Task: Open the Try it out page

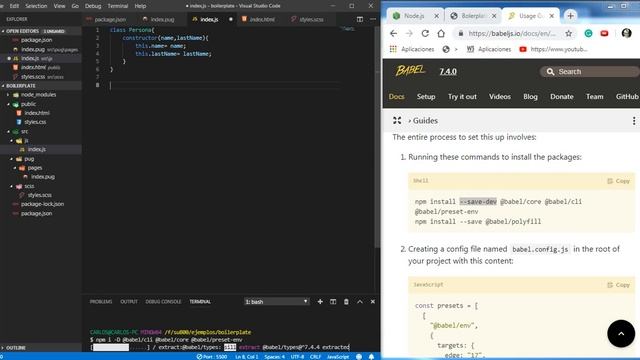Action: point(462,97)
